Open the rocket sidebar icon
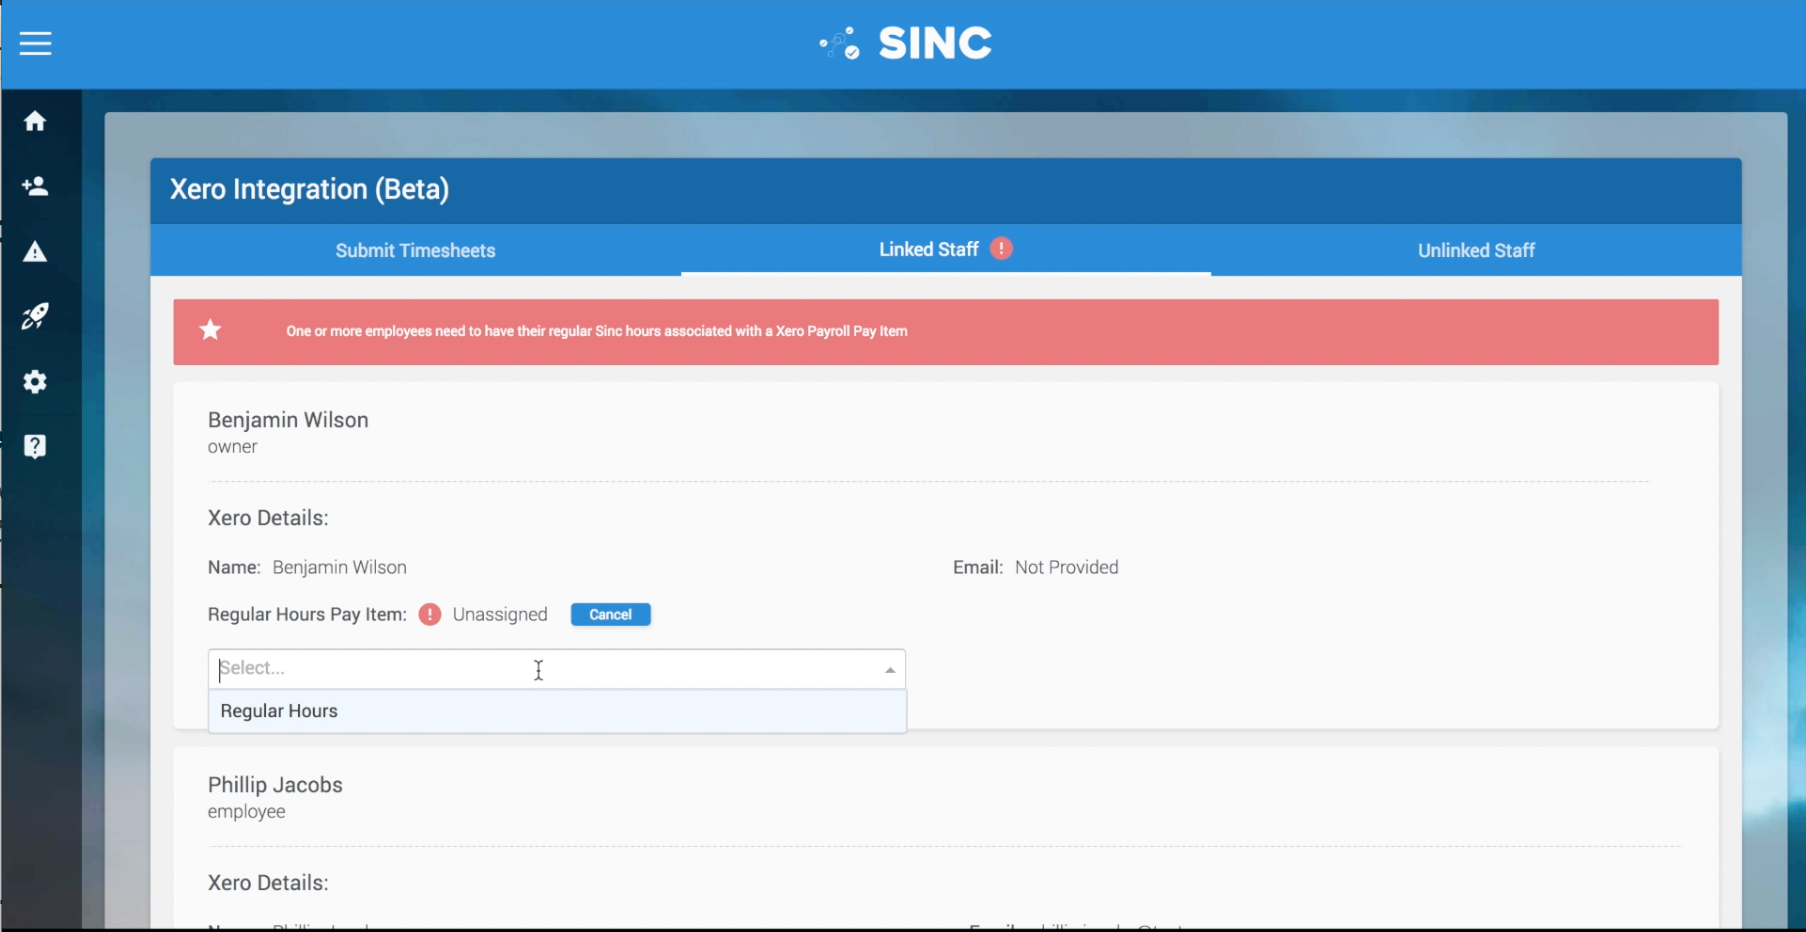The height and width of the screenshot is (932, 1806). point(35,316)
